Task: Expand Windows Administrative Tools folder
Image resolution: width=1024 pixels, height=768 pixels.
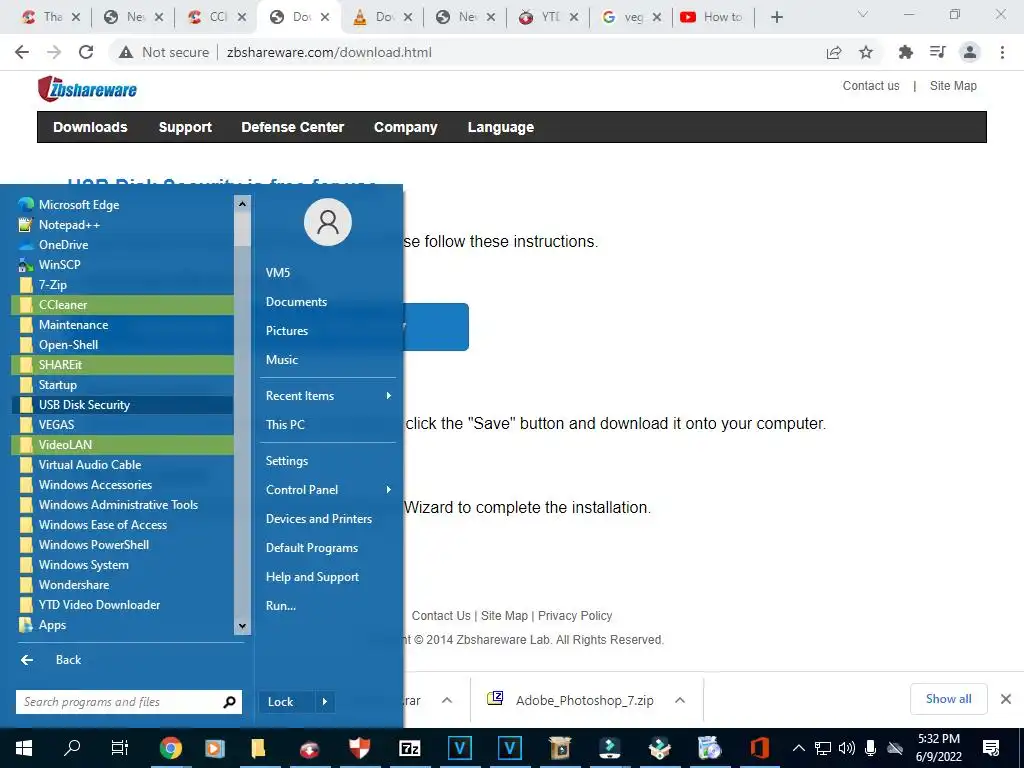Action: 122,505
